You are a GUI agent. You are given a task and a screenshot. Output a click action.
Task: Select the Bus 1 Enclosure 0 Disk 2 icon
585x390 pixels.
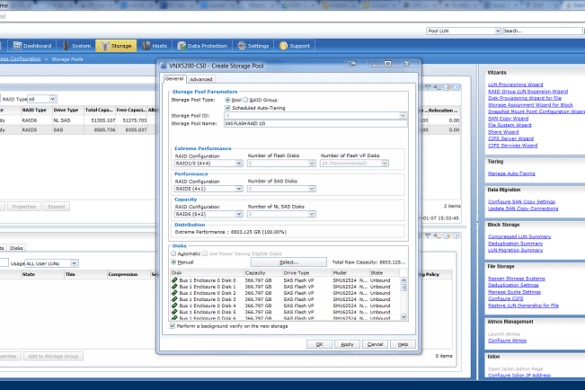(x=174, y=293)
